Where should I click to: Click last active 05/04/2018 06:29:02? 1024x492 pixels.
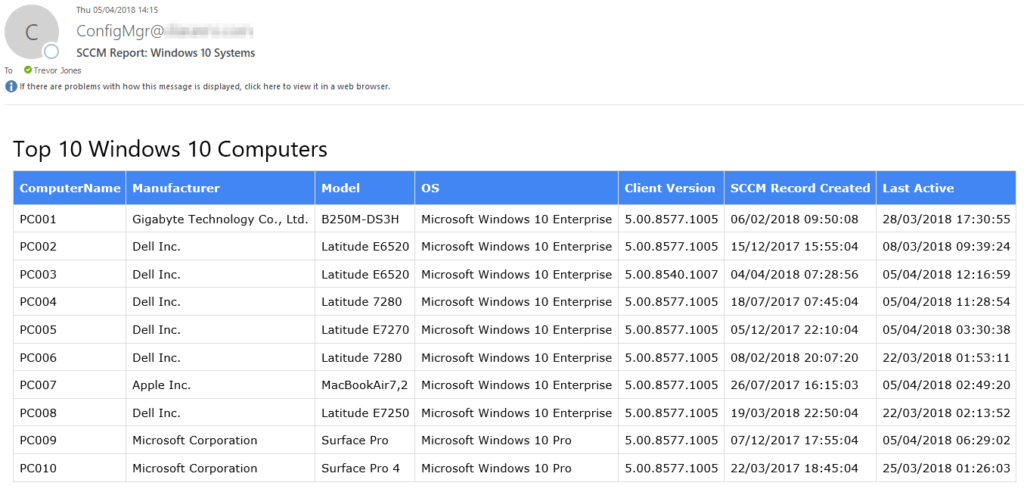click(946, 440)
